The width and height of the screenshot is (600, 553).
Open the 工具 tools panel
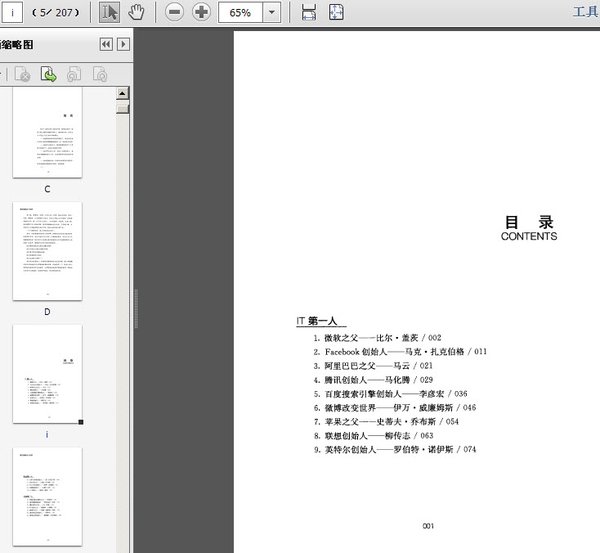pyautogui.click(x=585, y=13)
